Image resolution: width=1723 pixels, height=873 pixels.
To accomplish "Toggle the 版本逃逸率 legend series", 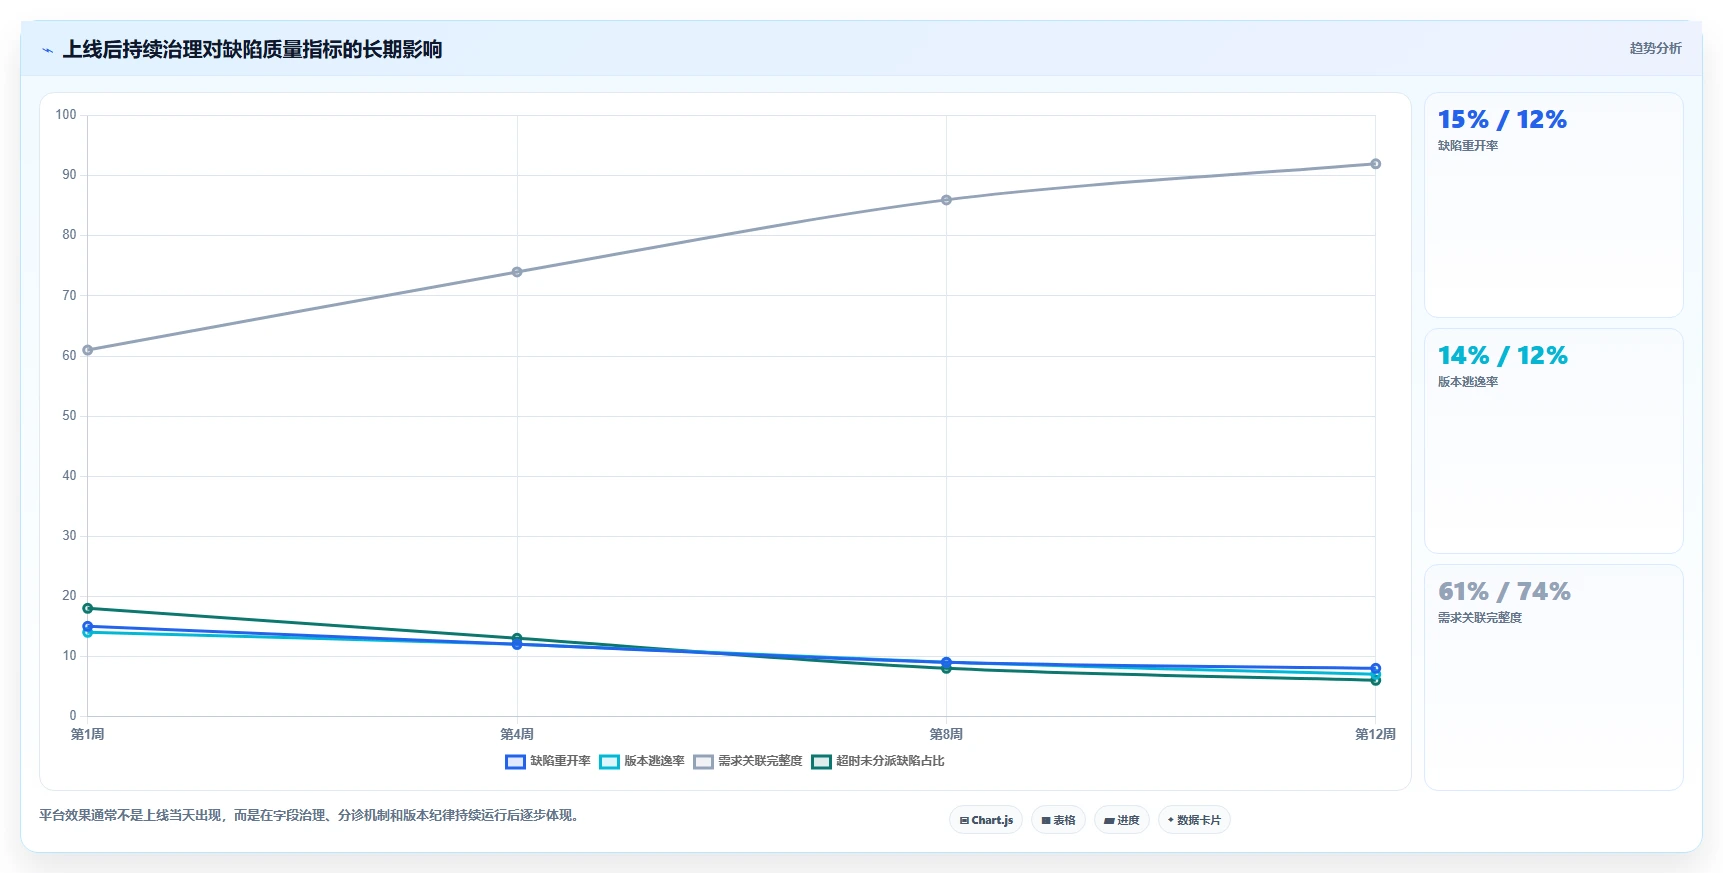I will click(x=642, y=761).
